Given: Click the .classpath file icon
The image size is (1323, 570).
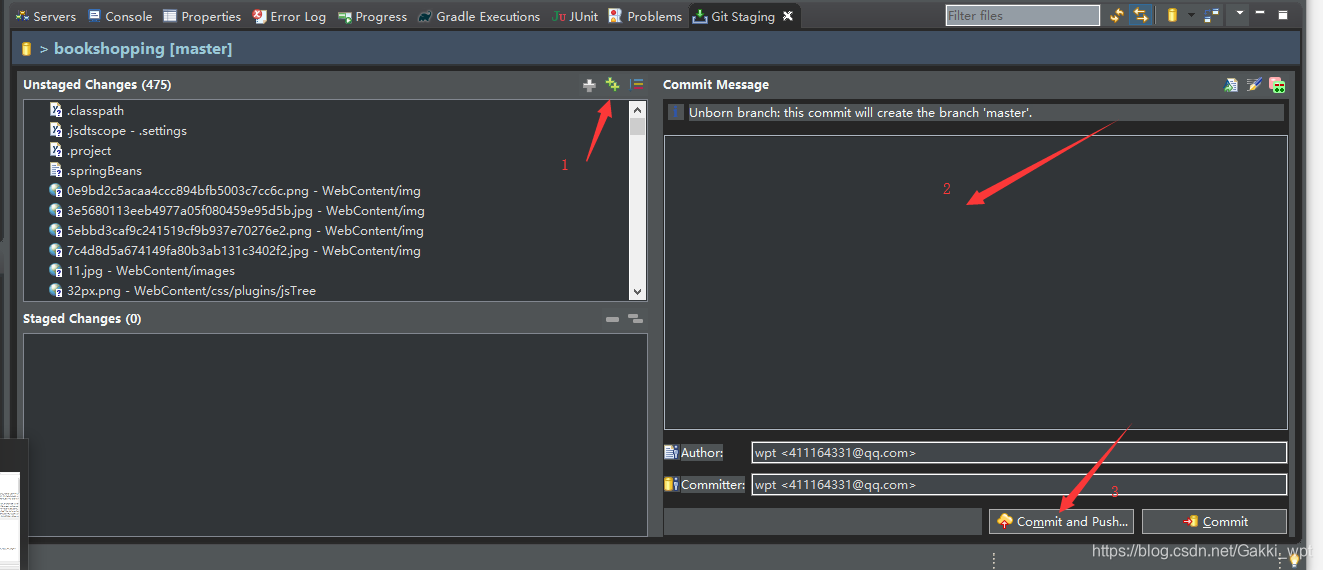Looking at the screenshot, I should point(56,110).
